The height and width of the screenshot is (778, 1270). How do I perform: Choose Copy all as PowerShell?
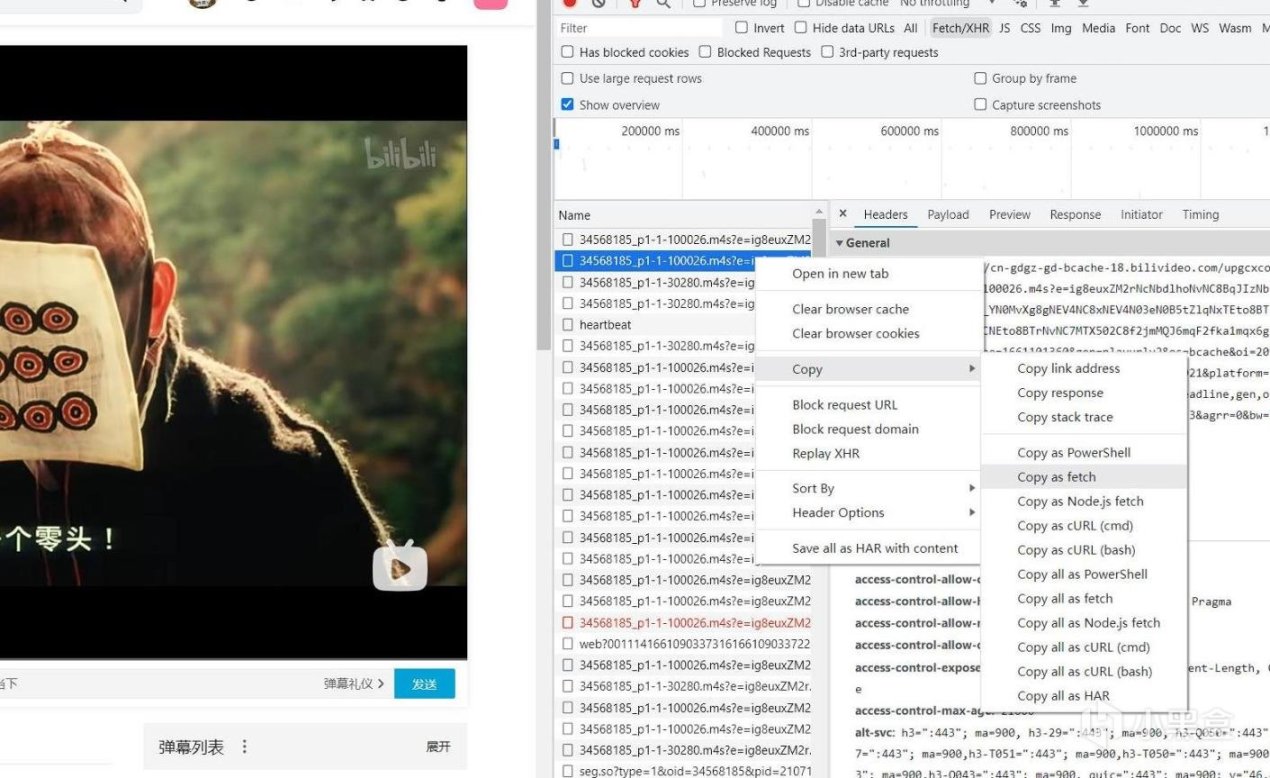[x=1084, y=574]
